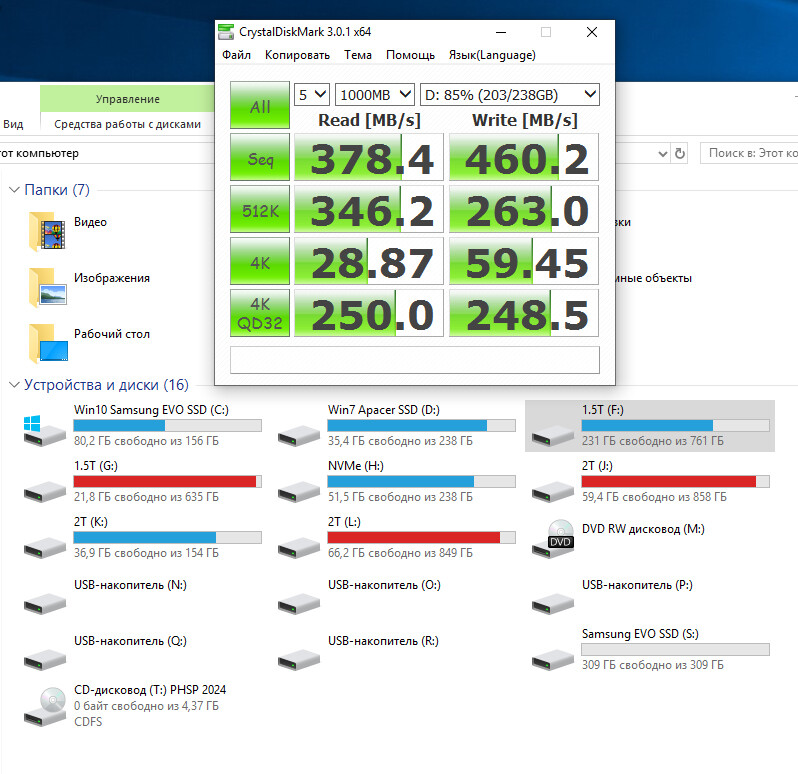Select the 1.5T (G:) drive icon
The width and height of the screenshot is (798, 774).
pos(44,491)
